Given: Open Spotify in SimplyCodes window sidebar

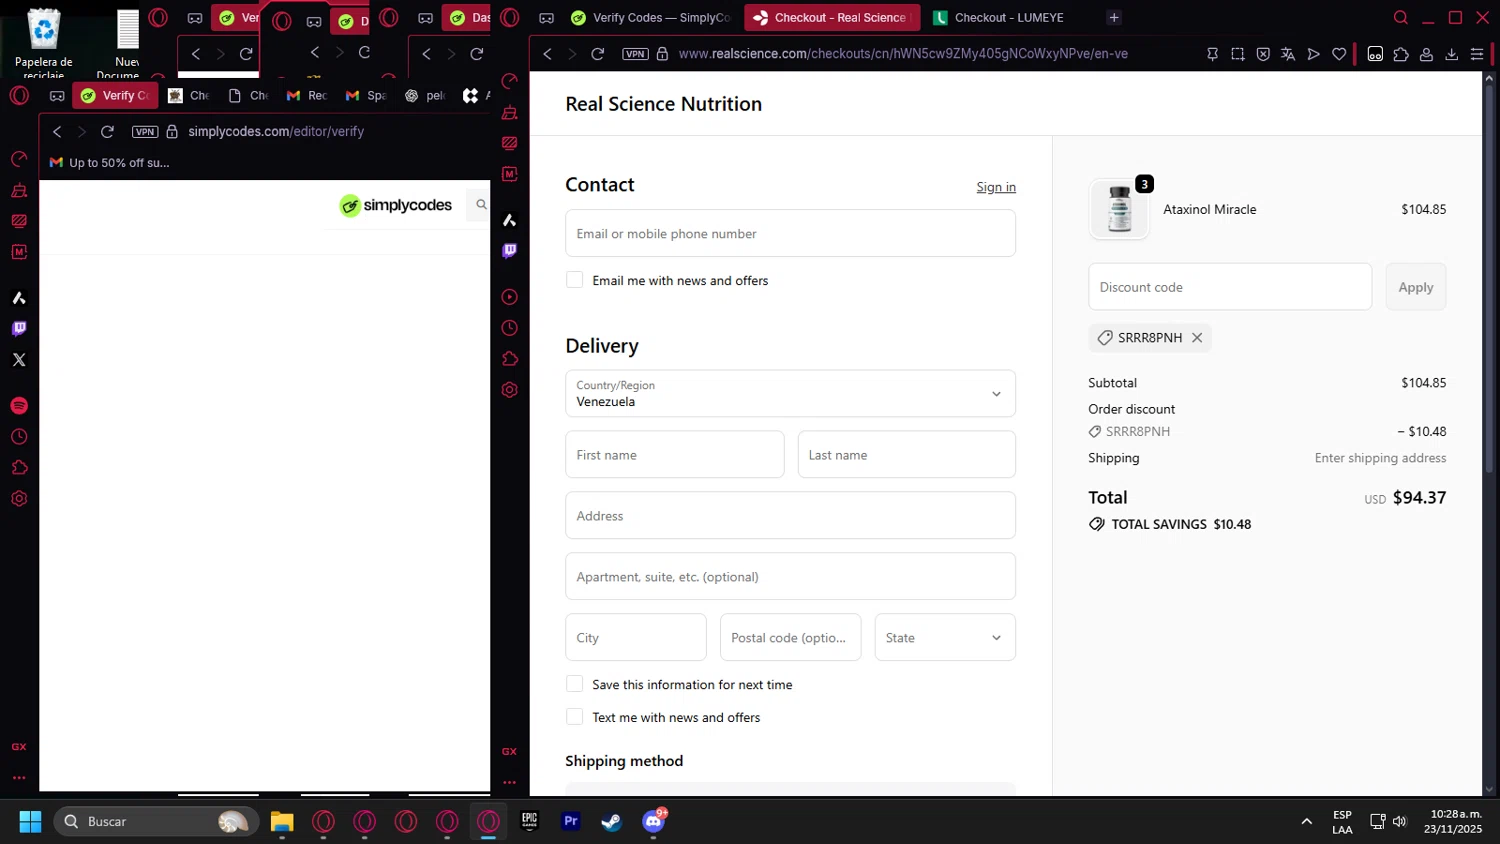Looking at the screenshot, I should [19, 406].
